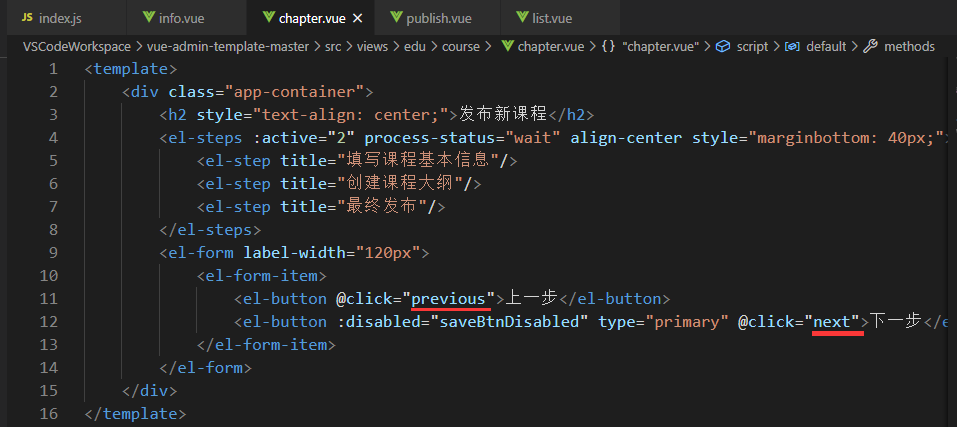The image size is (957, 427).
Task: Open the chapter.vue file breadcrumb
Action: click(x=551, y=46)
